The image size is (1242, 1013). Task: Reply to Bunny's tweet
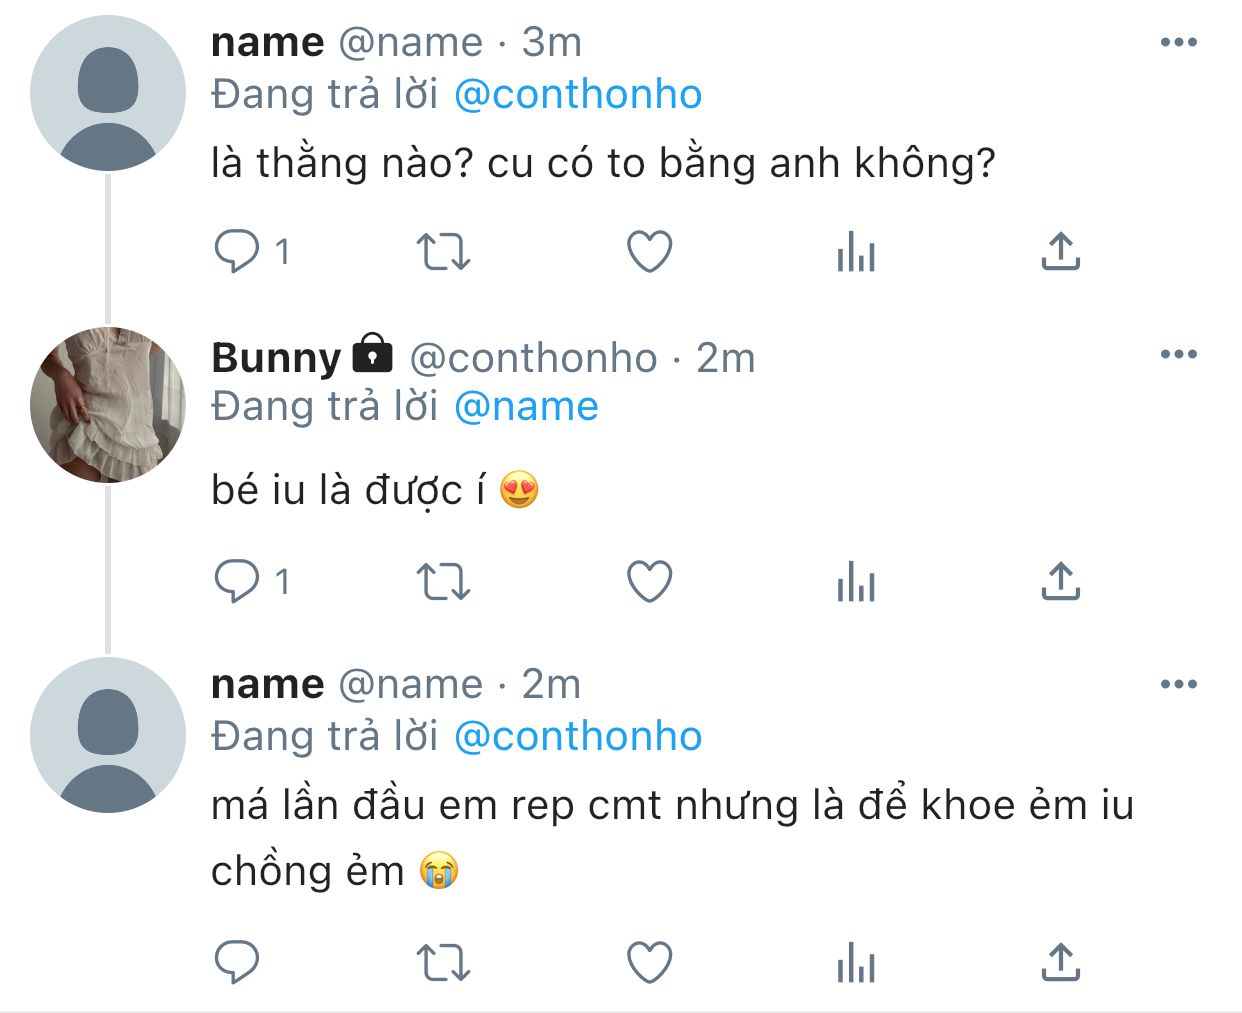pyautogui.click(x=237, y=581)
